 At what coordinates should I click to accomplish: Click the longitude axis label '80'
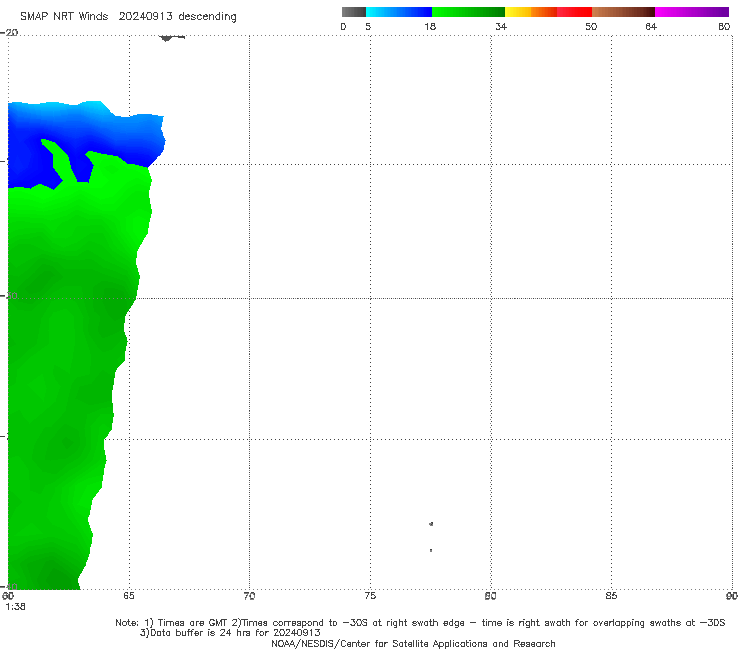tap(490, 596)
